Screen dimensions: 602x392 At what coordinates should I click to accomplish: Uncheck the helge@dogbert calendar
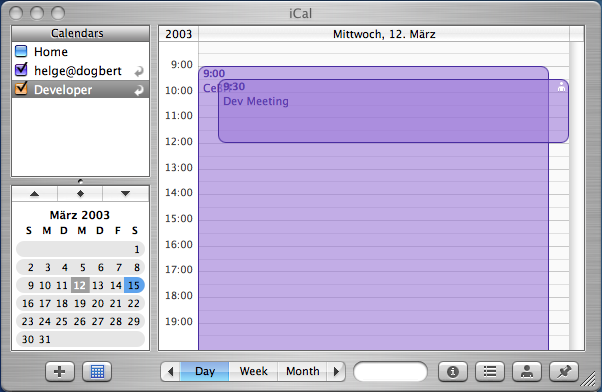[21, 69]
